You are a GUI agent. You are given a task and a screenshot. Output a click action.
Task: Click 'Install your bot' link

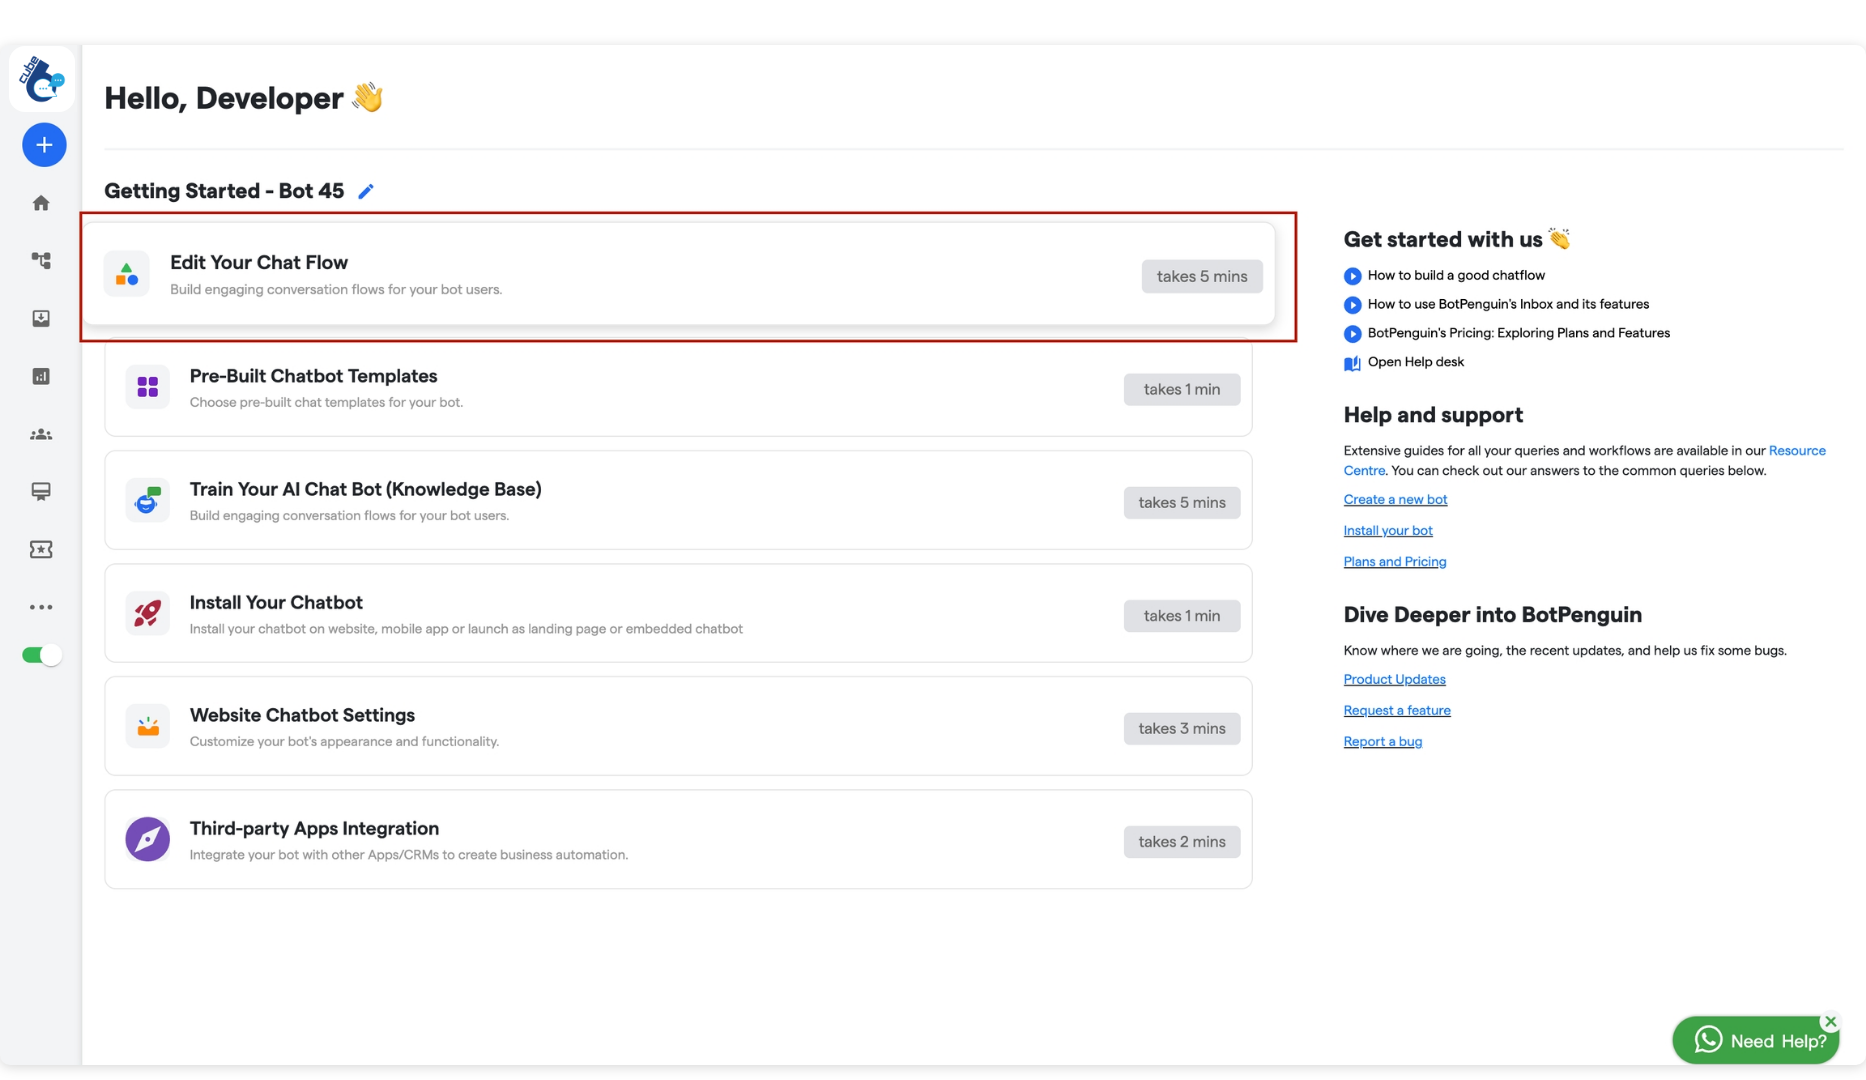[1388, 530]
